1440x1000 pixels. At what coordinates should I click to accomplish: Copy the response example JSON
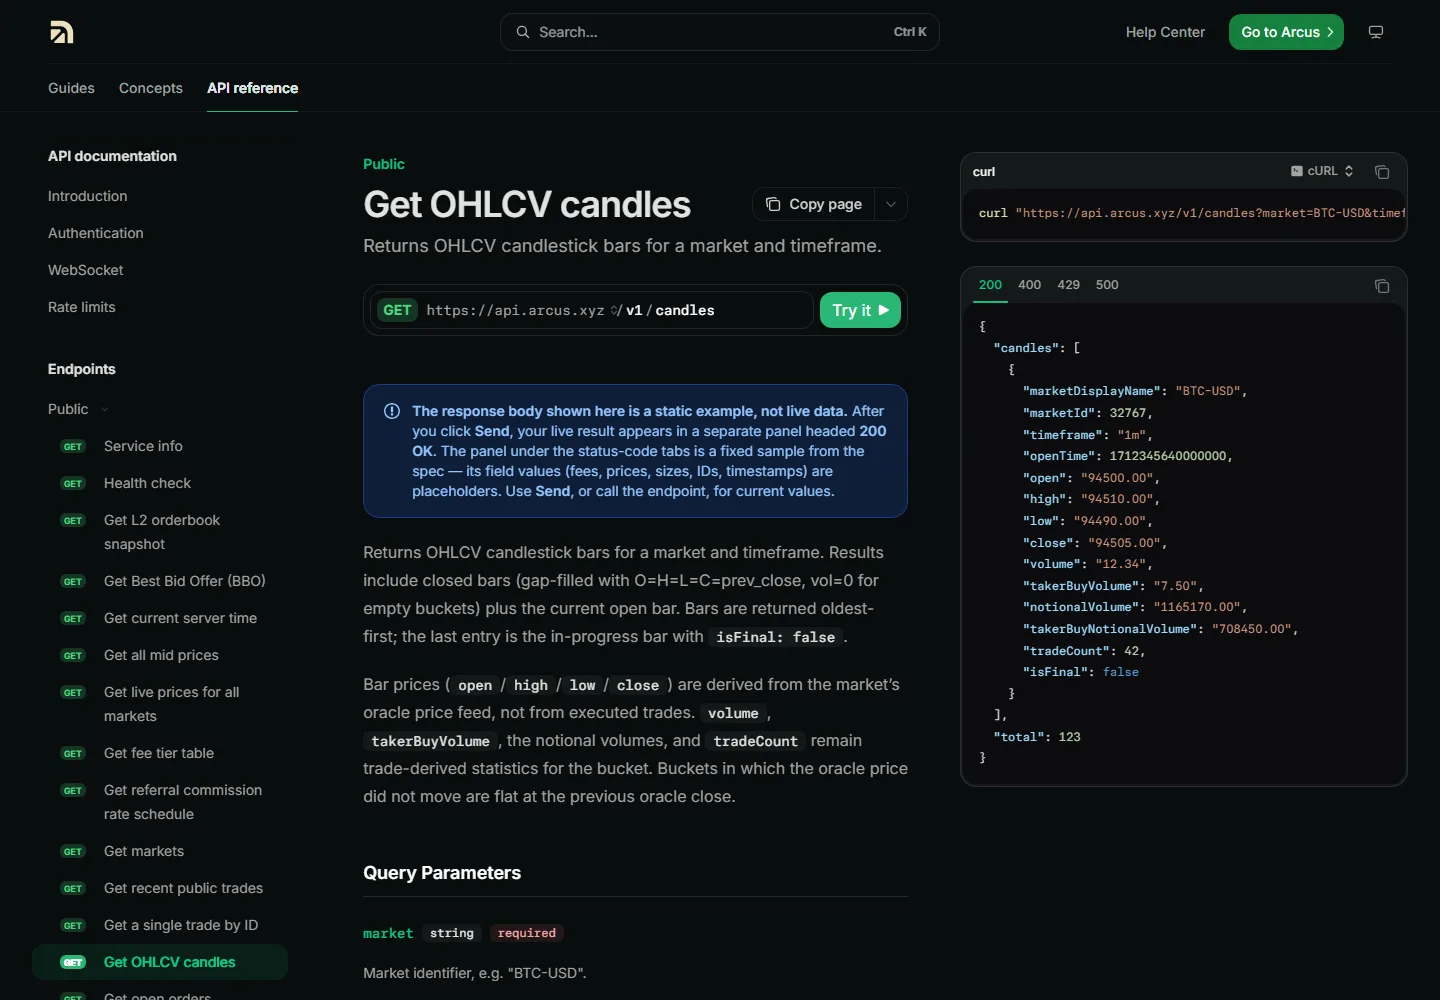[x=1382, y=286]
